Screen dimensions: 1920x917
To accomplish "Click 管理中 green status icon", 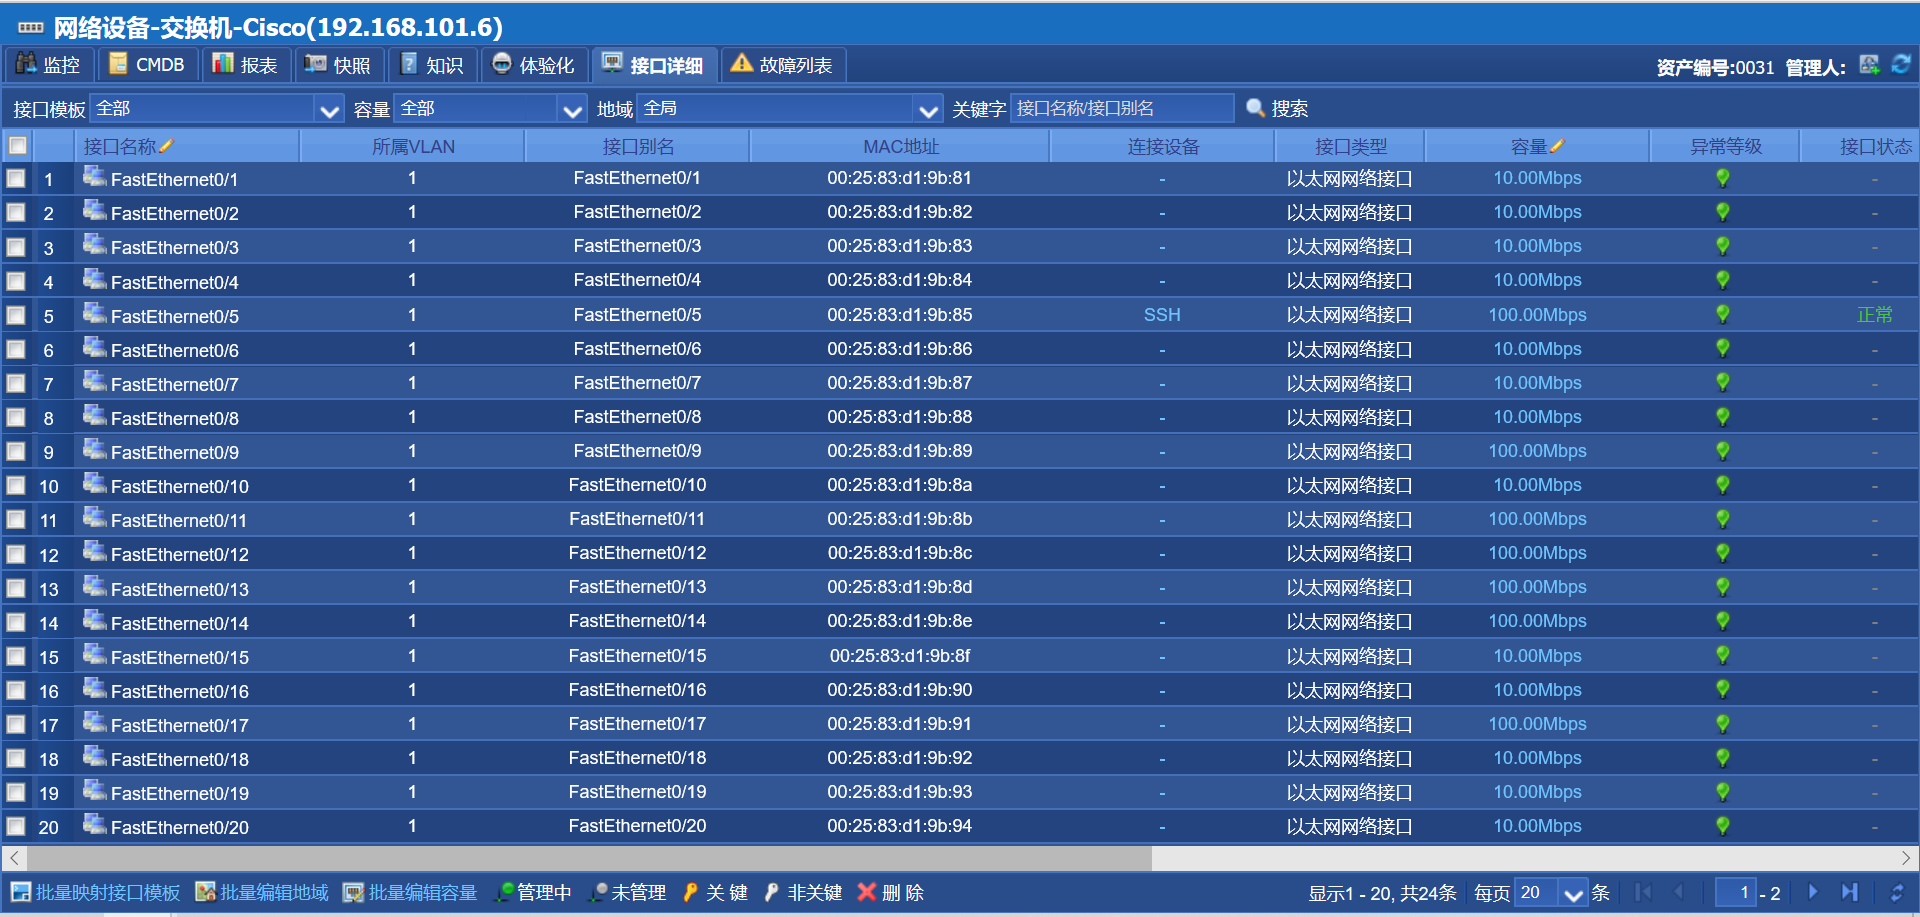I will click(505, 892).
